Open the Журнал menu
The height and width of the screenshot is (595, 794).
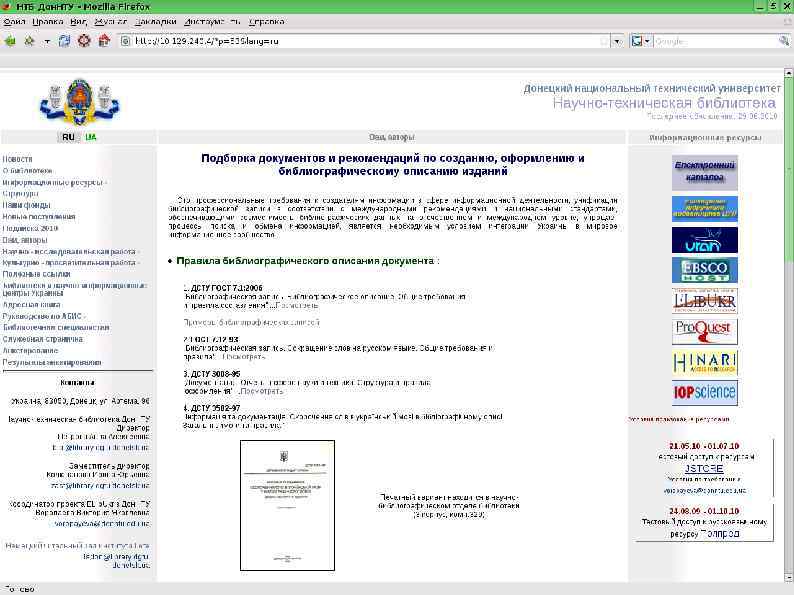pyautogui.click(x=110, y=22)
